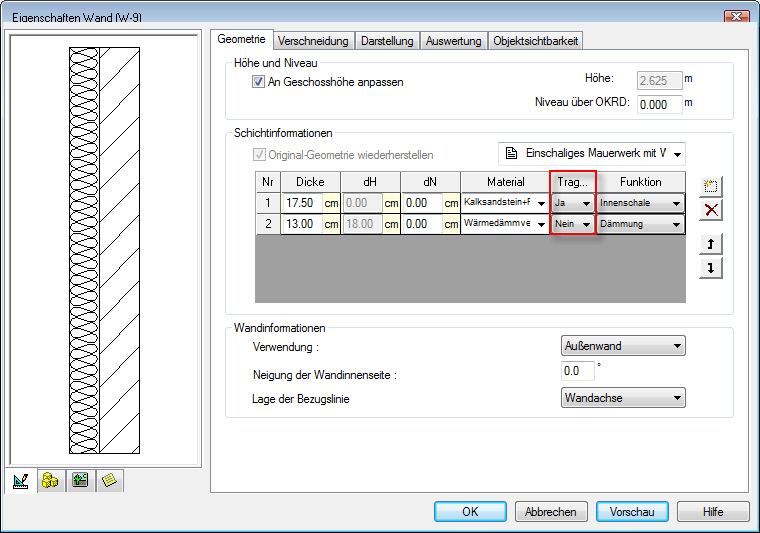Open the Dämmung function dropdown

(x=641, y=224)
